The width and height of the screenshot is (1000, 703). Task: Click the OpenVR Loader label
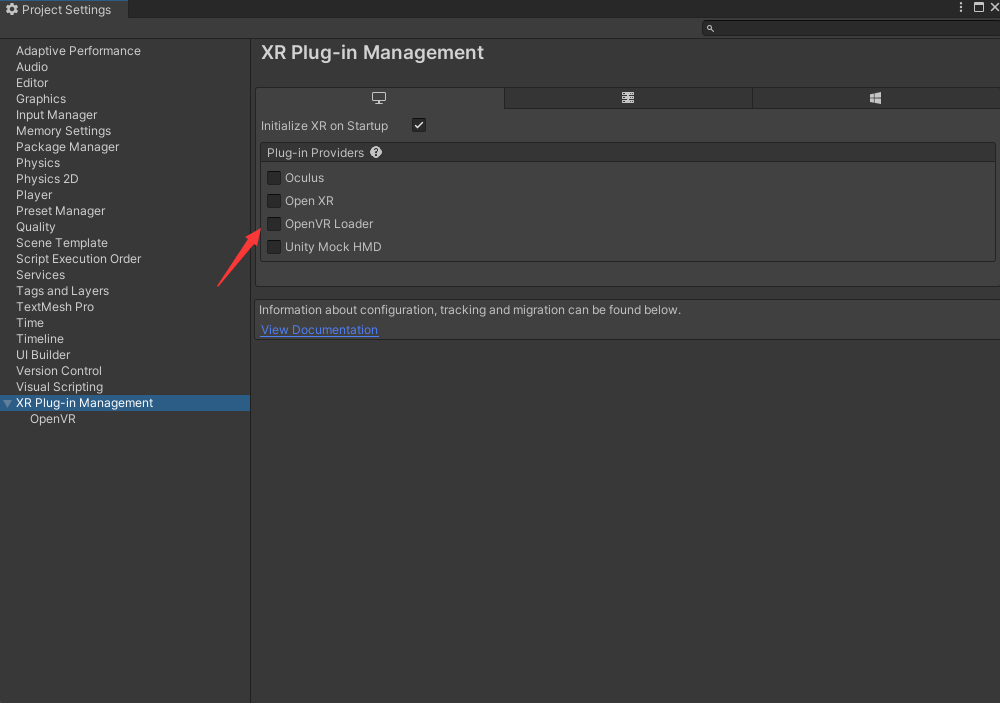pyautogui.click(x=329, y=224)
